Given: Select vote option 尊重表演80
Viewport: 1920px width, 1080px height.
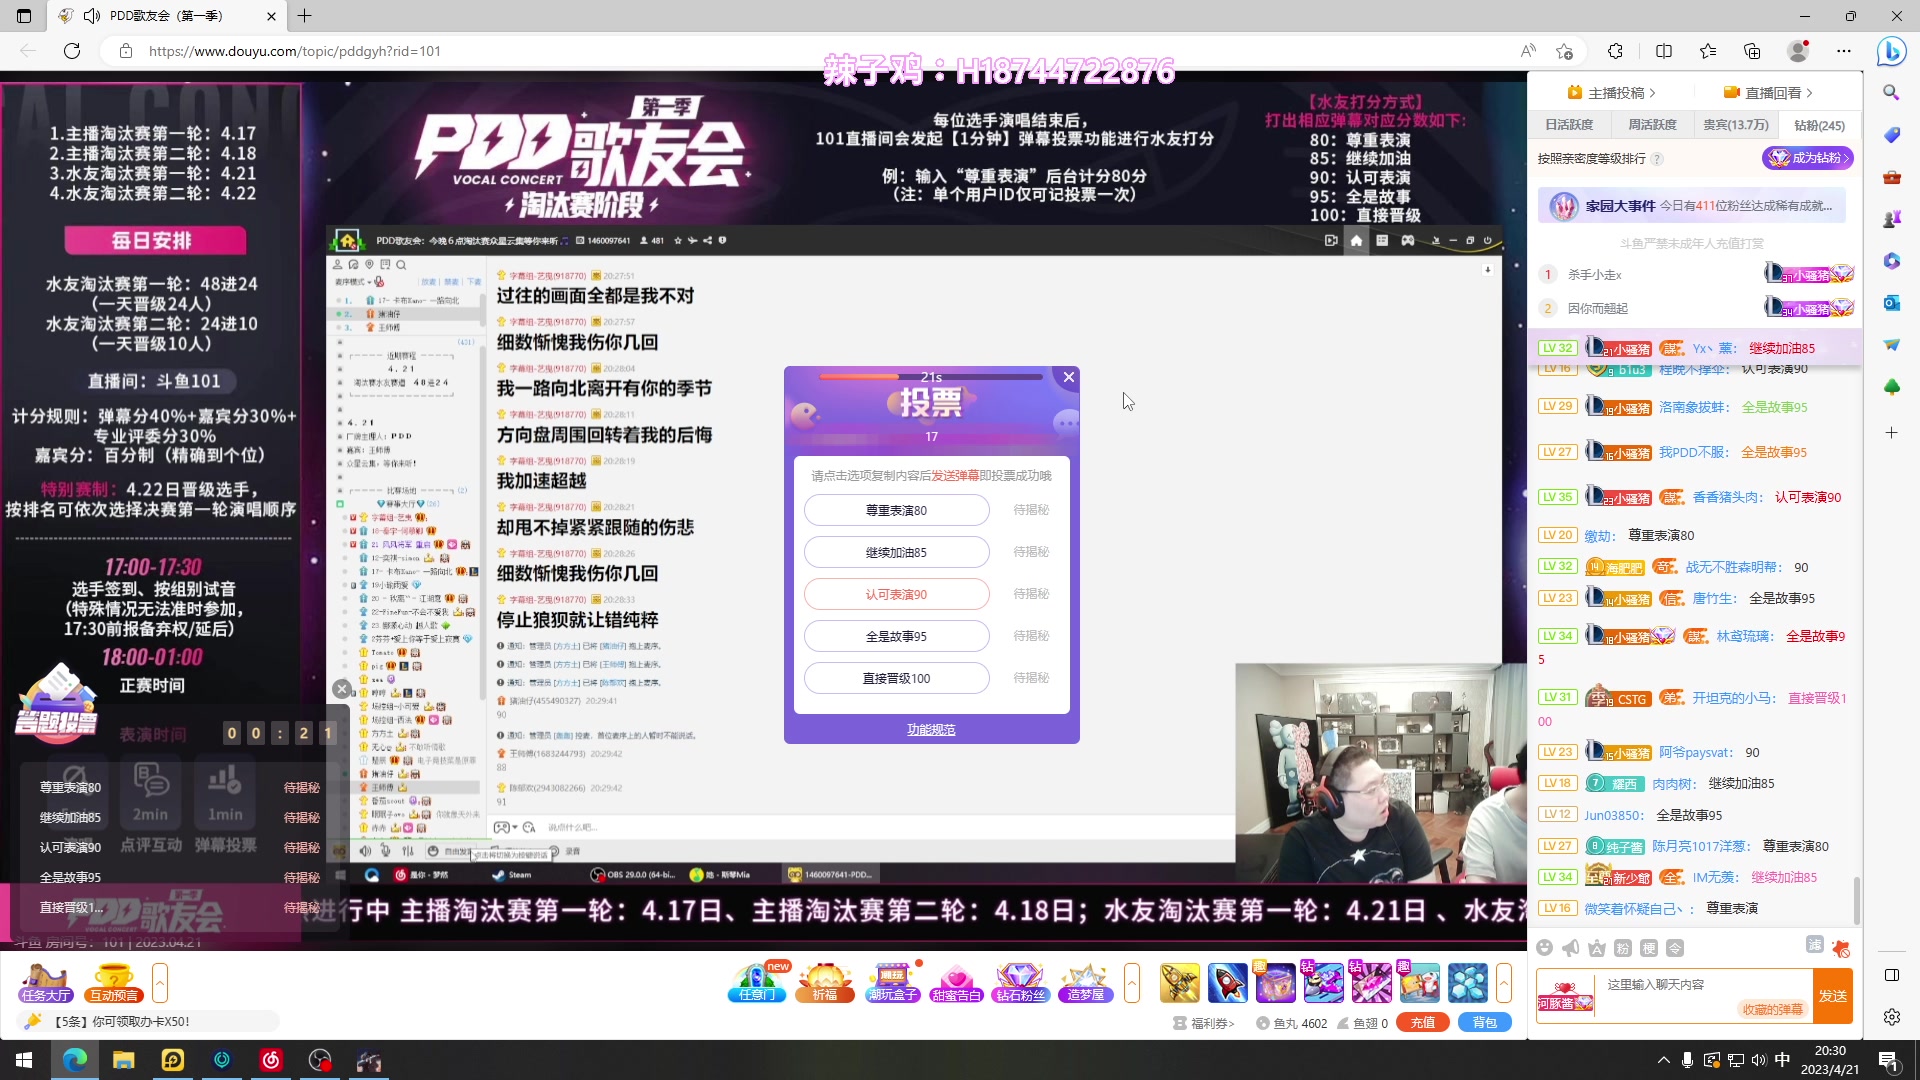Looking at the screenshot, I should (896, 510).
